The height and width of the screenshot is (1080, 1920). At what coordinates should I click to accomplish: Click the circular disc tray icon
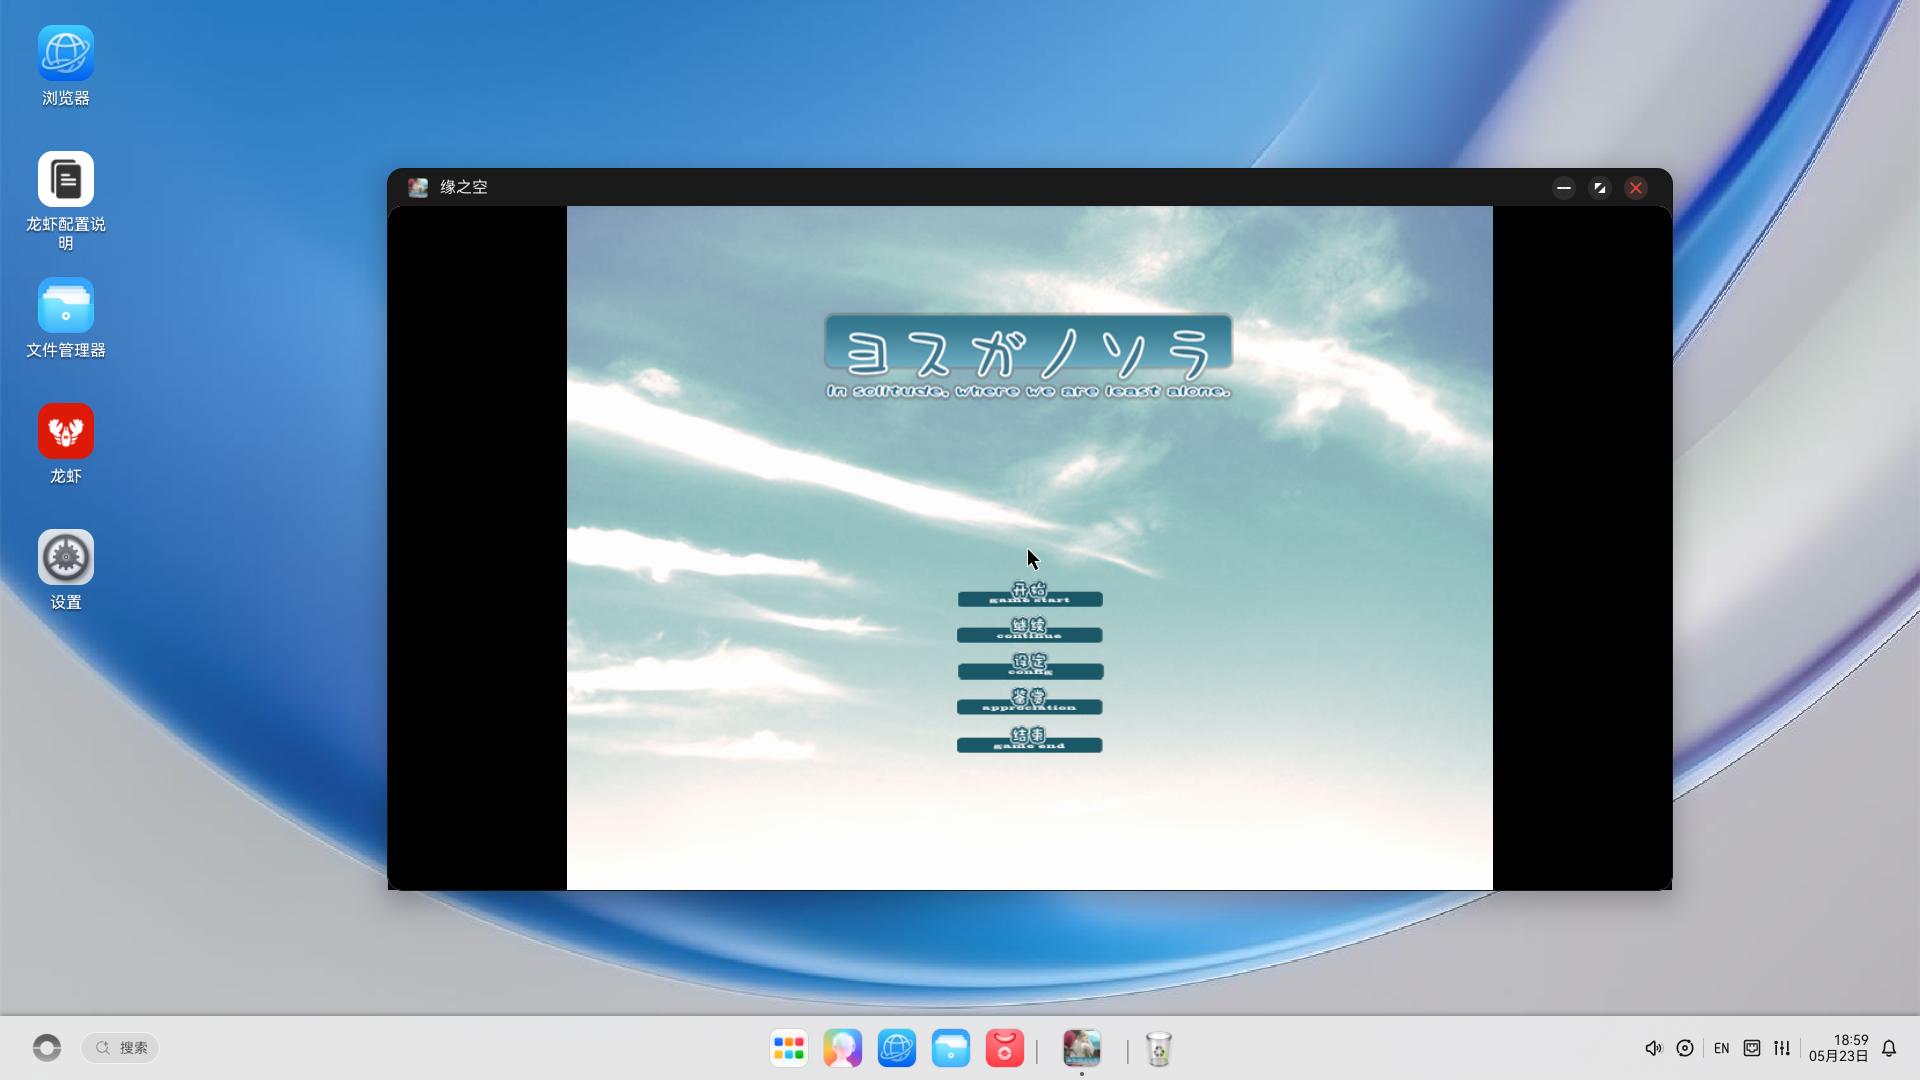(x=1685, y=1048)
